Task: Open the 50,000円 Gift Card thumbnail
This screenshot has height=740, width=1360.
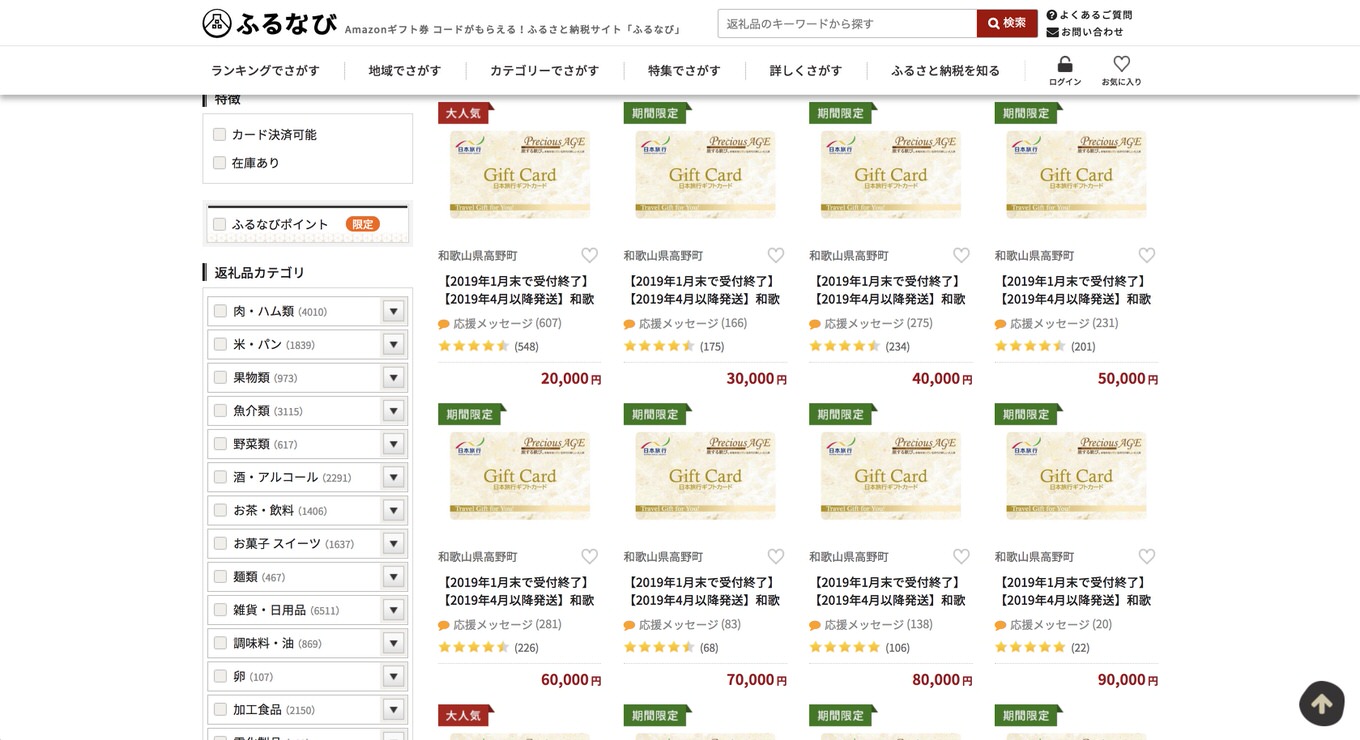Action: click(x=1076, y=175)
